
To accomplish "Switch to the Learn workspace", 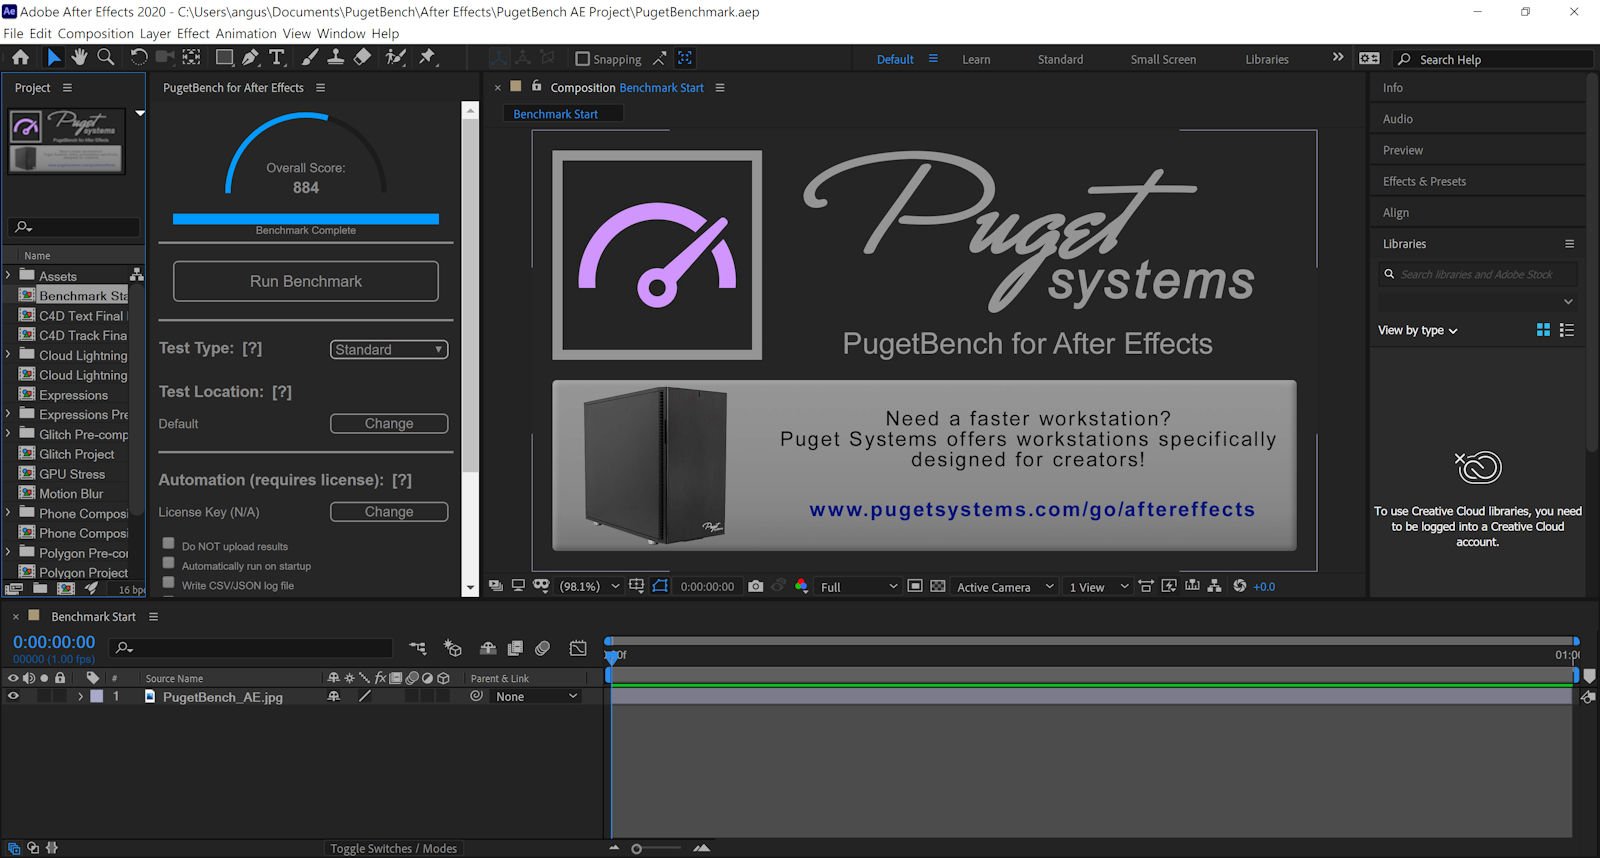I will point(976,59).
